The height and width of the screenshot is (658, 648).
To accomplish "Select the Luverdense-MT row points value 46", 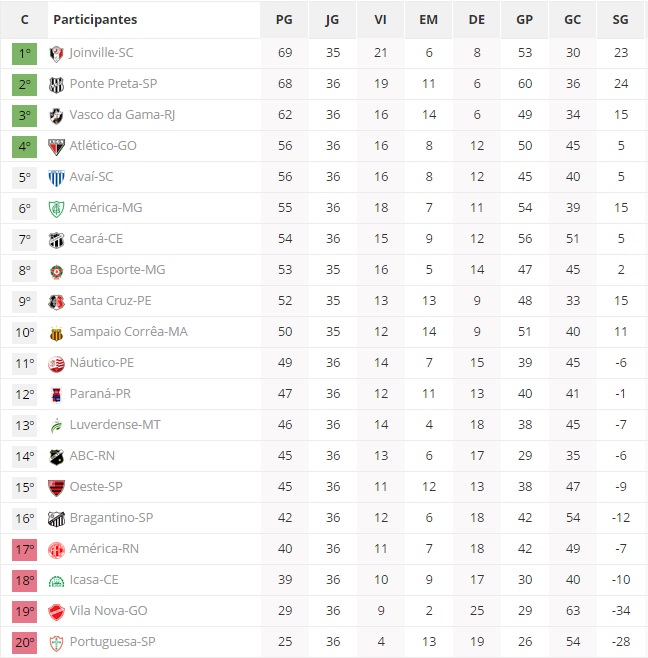I will [285, 425].
